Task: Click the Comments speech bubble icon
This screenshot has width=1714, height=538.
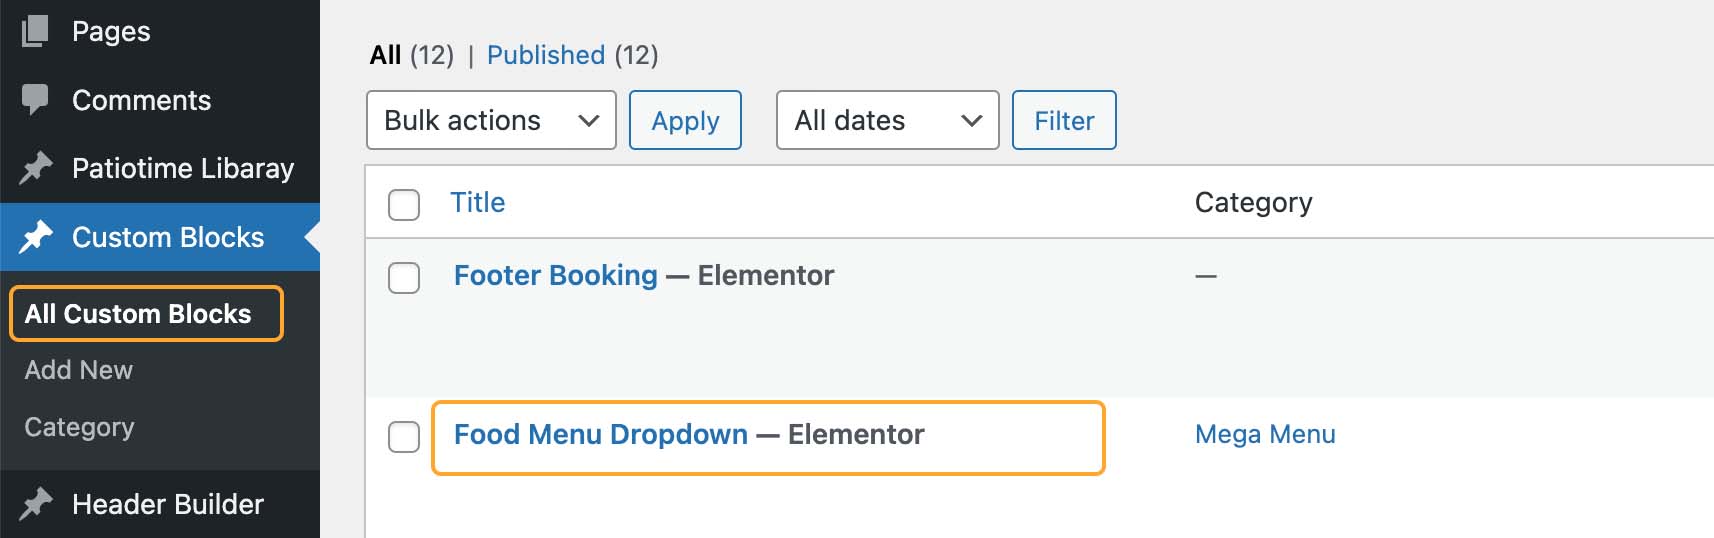Action: (x=35, y=99)
